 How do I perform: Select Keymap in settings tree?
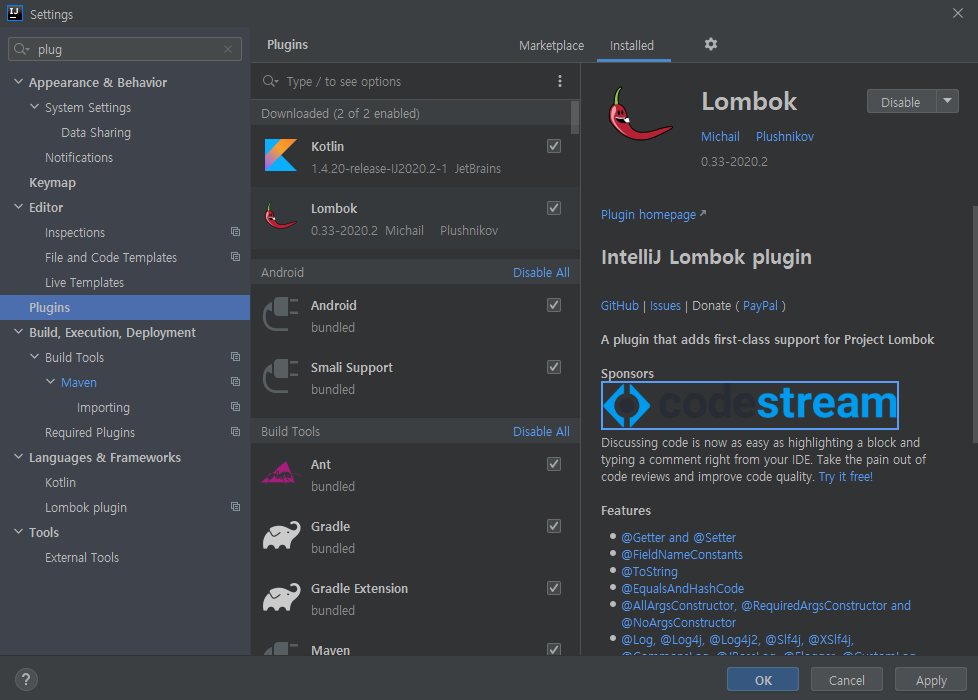[x=52, y=183]
